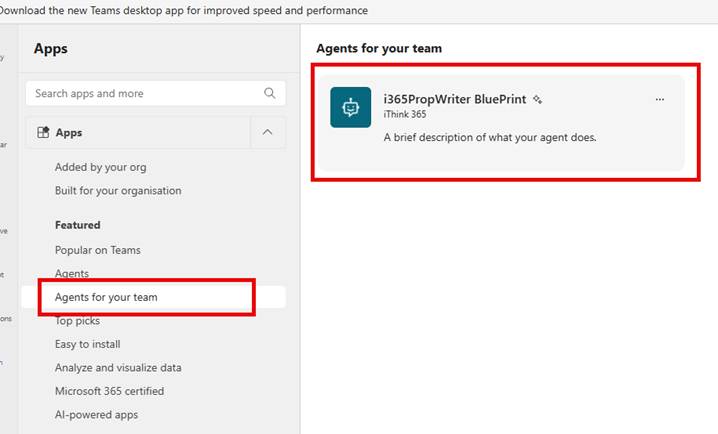Screen dimensions: 718x434
Task: Click the sparkle icon beside the agent name
Action: (537, 100)
